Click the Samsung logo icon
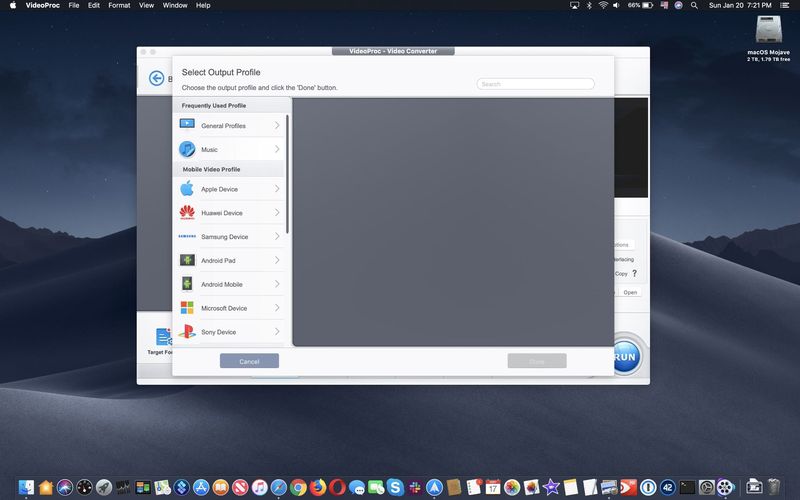 coord(187,236)
